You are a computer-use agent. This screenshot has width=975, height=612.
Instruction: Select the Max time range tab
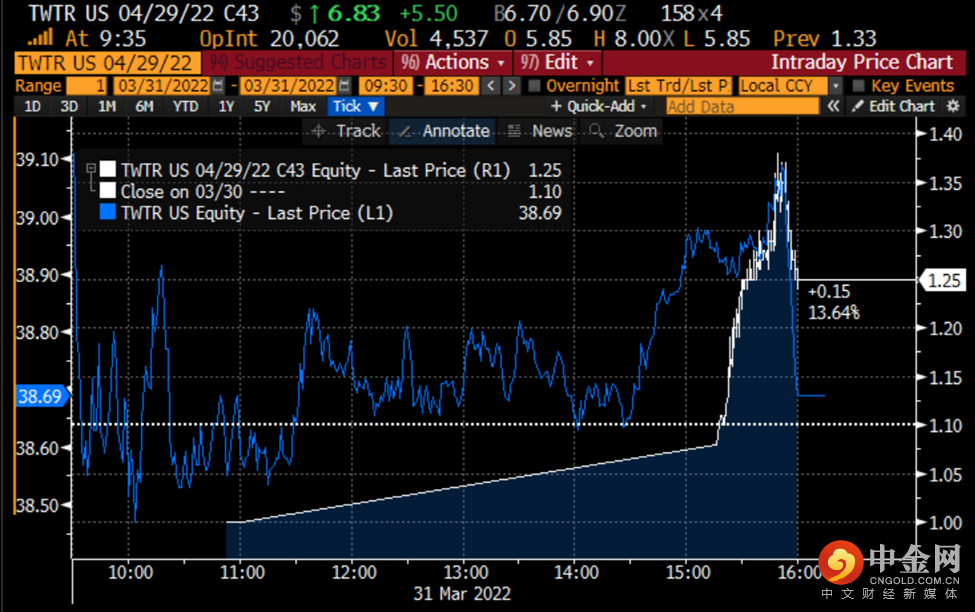tap(303, 106)
